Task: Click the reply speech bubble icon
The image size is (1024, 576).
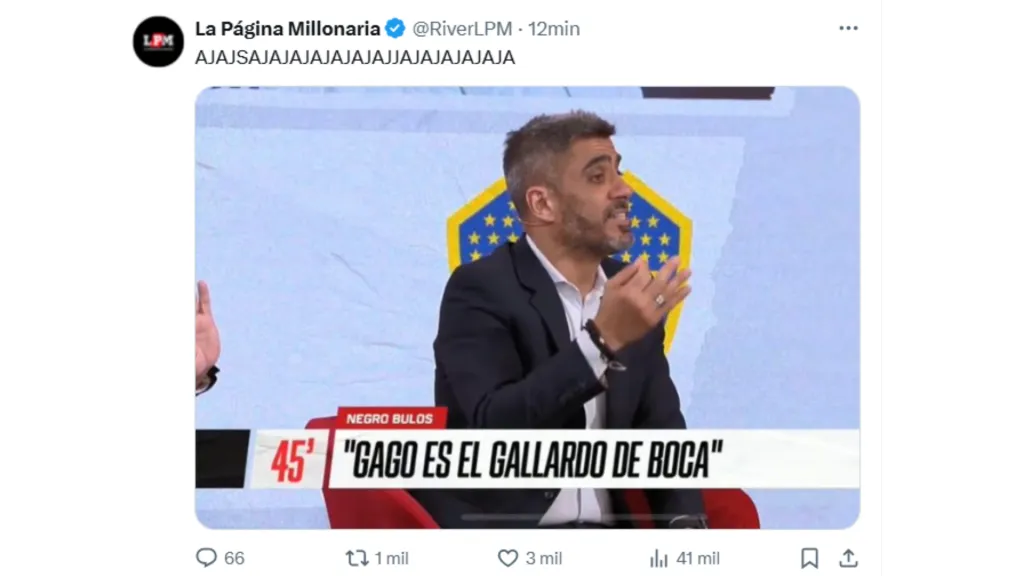Action: click(x=206, y=557)
